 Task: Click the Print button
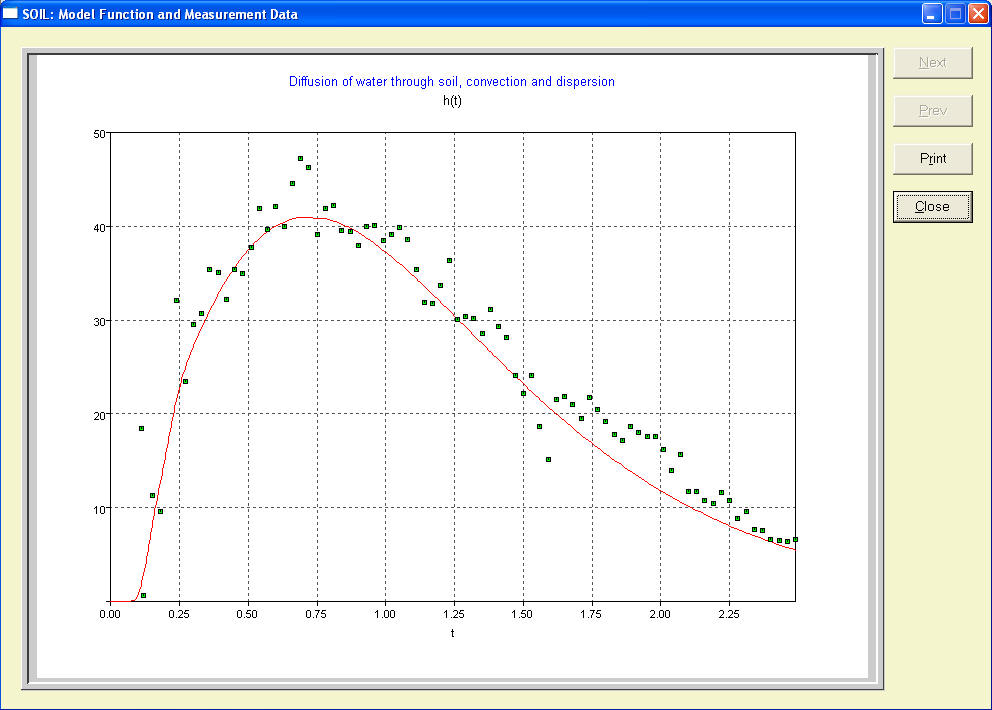[932, 158]
